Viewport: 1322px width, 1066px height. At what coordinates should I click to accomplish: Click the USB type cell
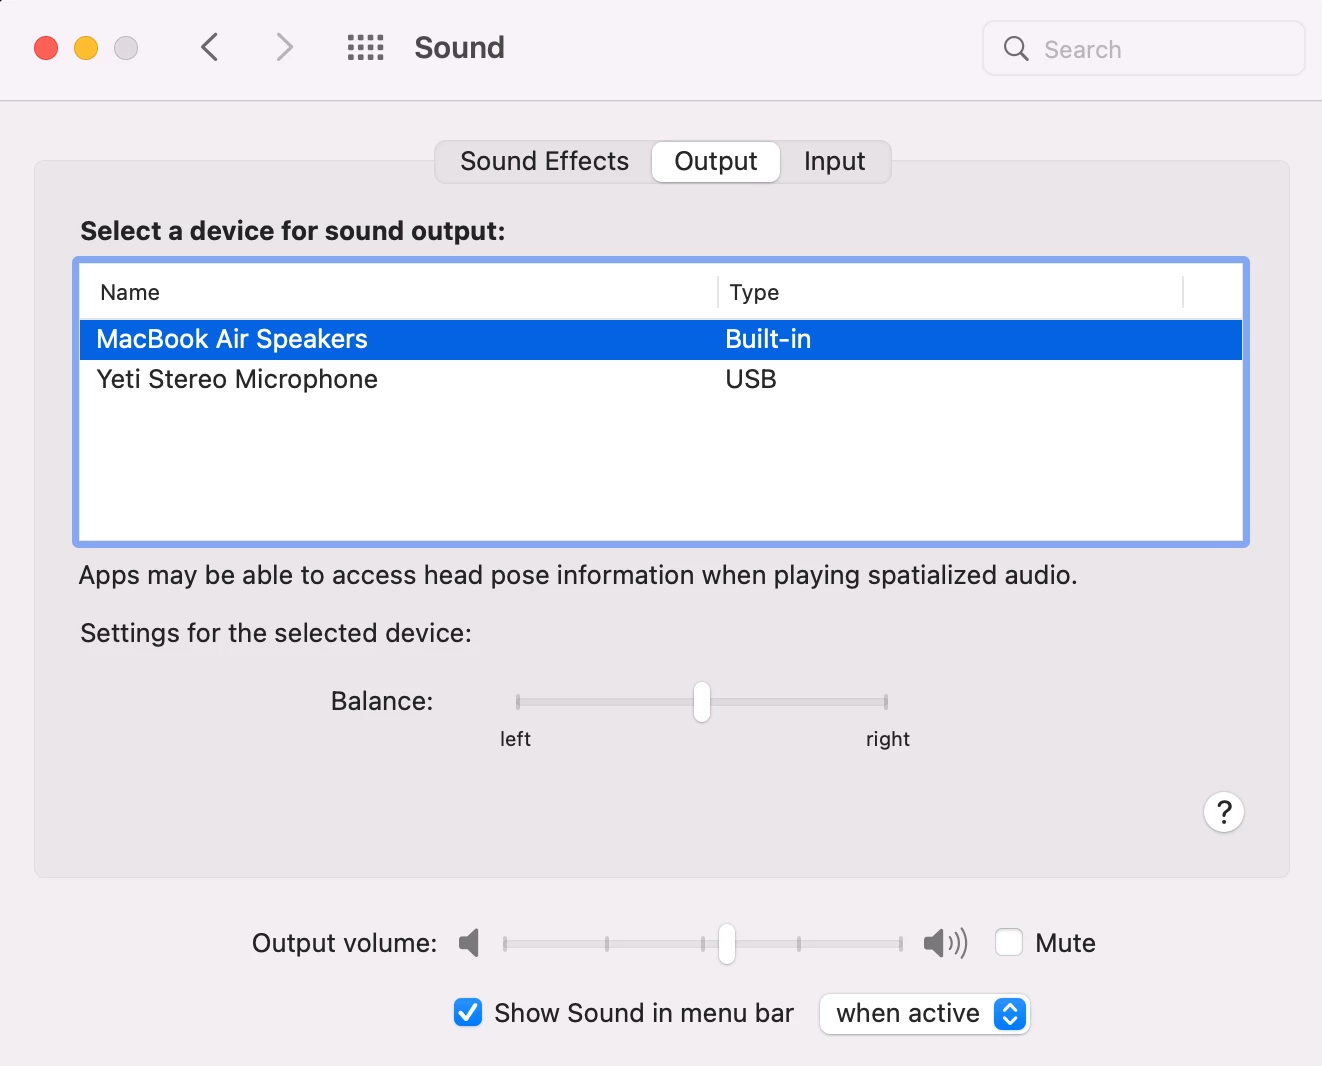pyautogui.click(x=751, y=379)
